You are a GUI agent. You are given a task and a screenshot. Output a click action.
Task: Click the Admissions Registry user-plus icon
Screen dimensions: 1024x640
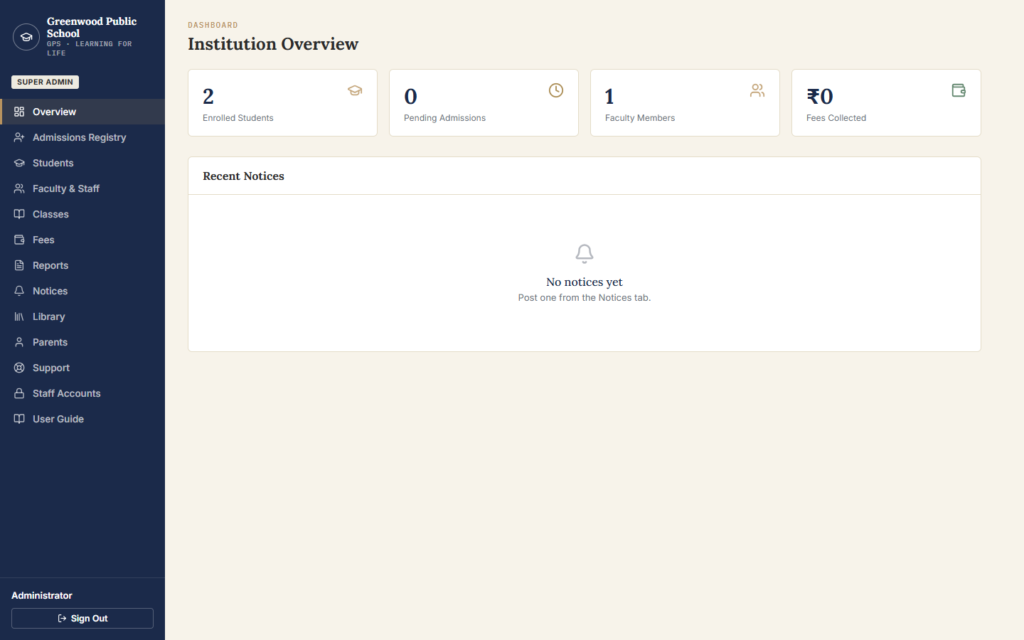coord(19,137)
